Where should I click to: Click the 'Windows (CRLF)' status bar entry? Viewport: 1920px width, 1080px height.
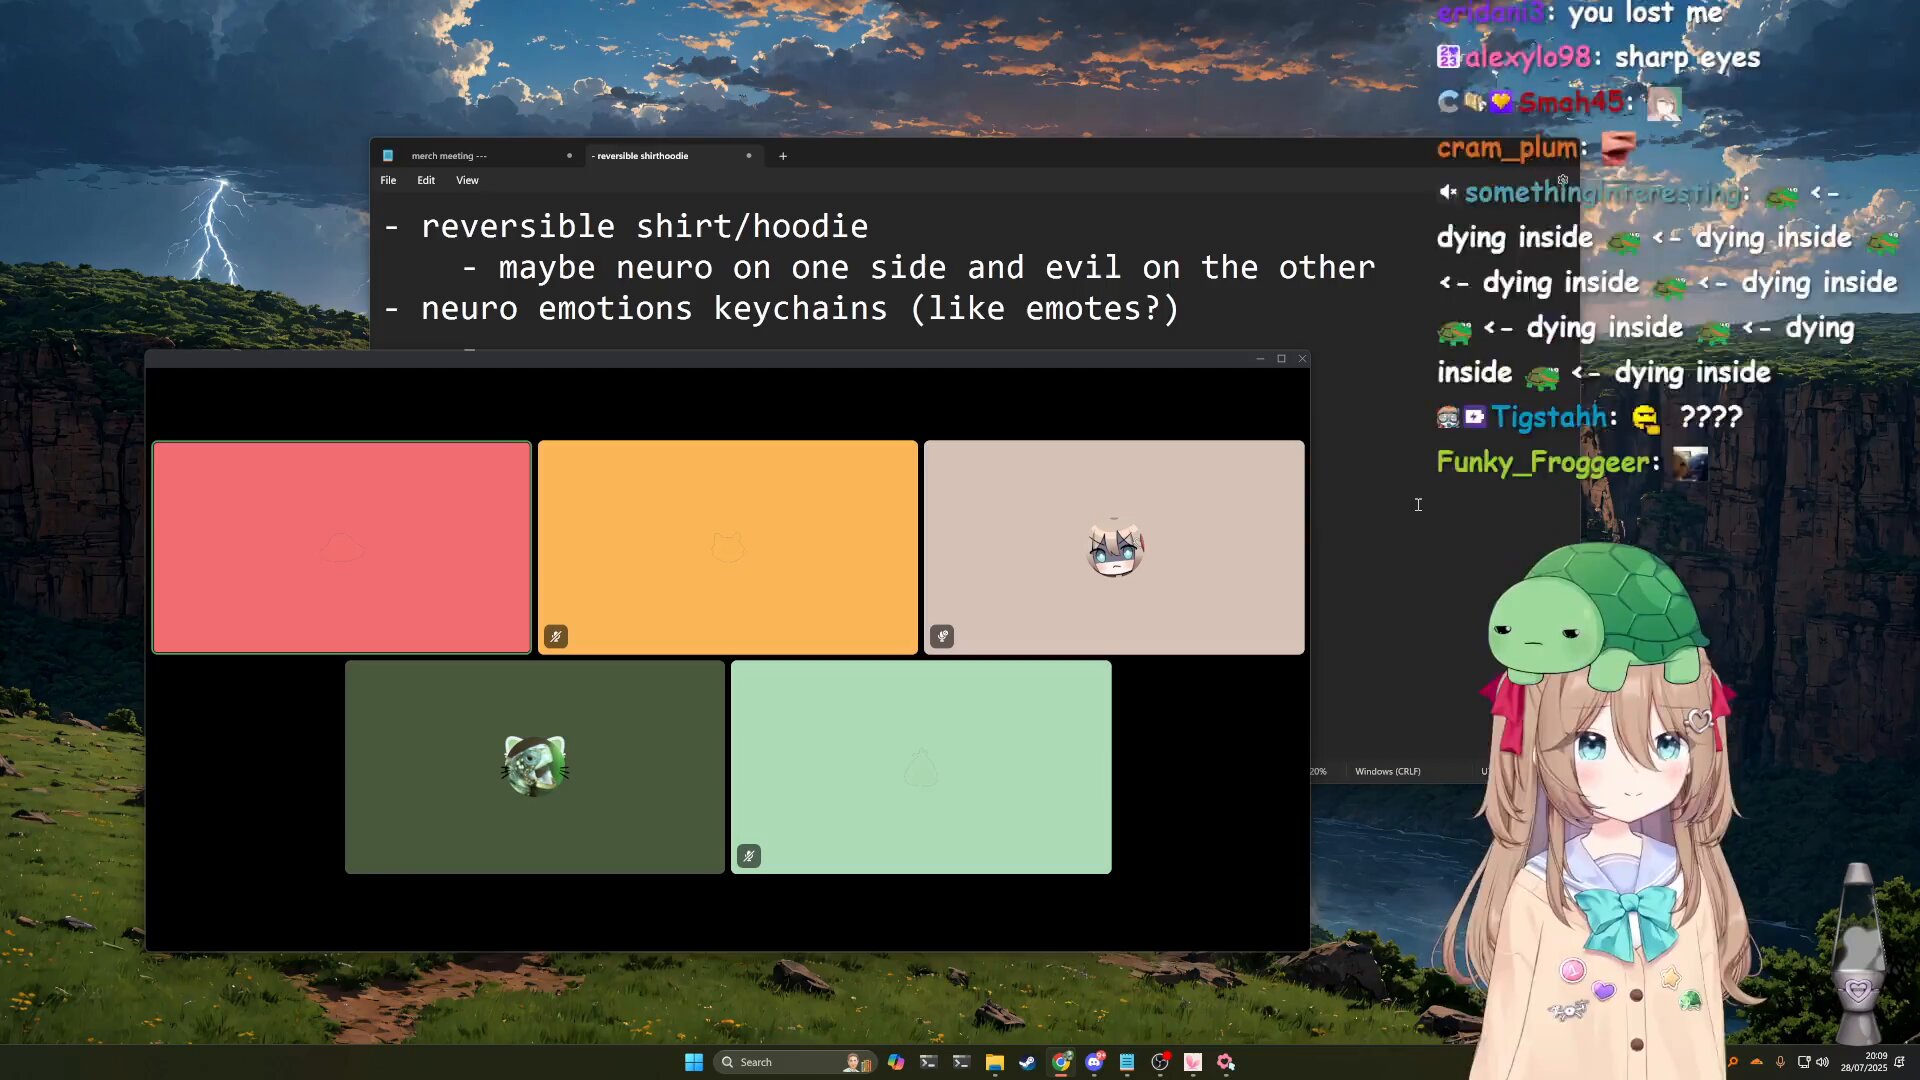[x=1387, y=772]
